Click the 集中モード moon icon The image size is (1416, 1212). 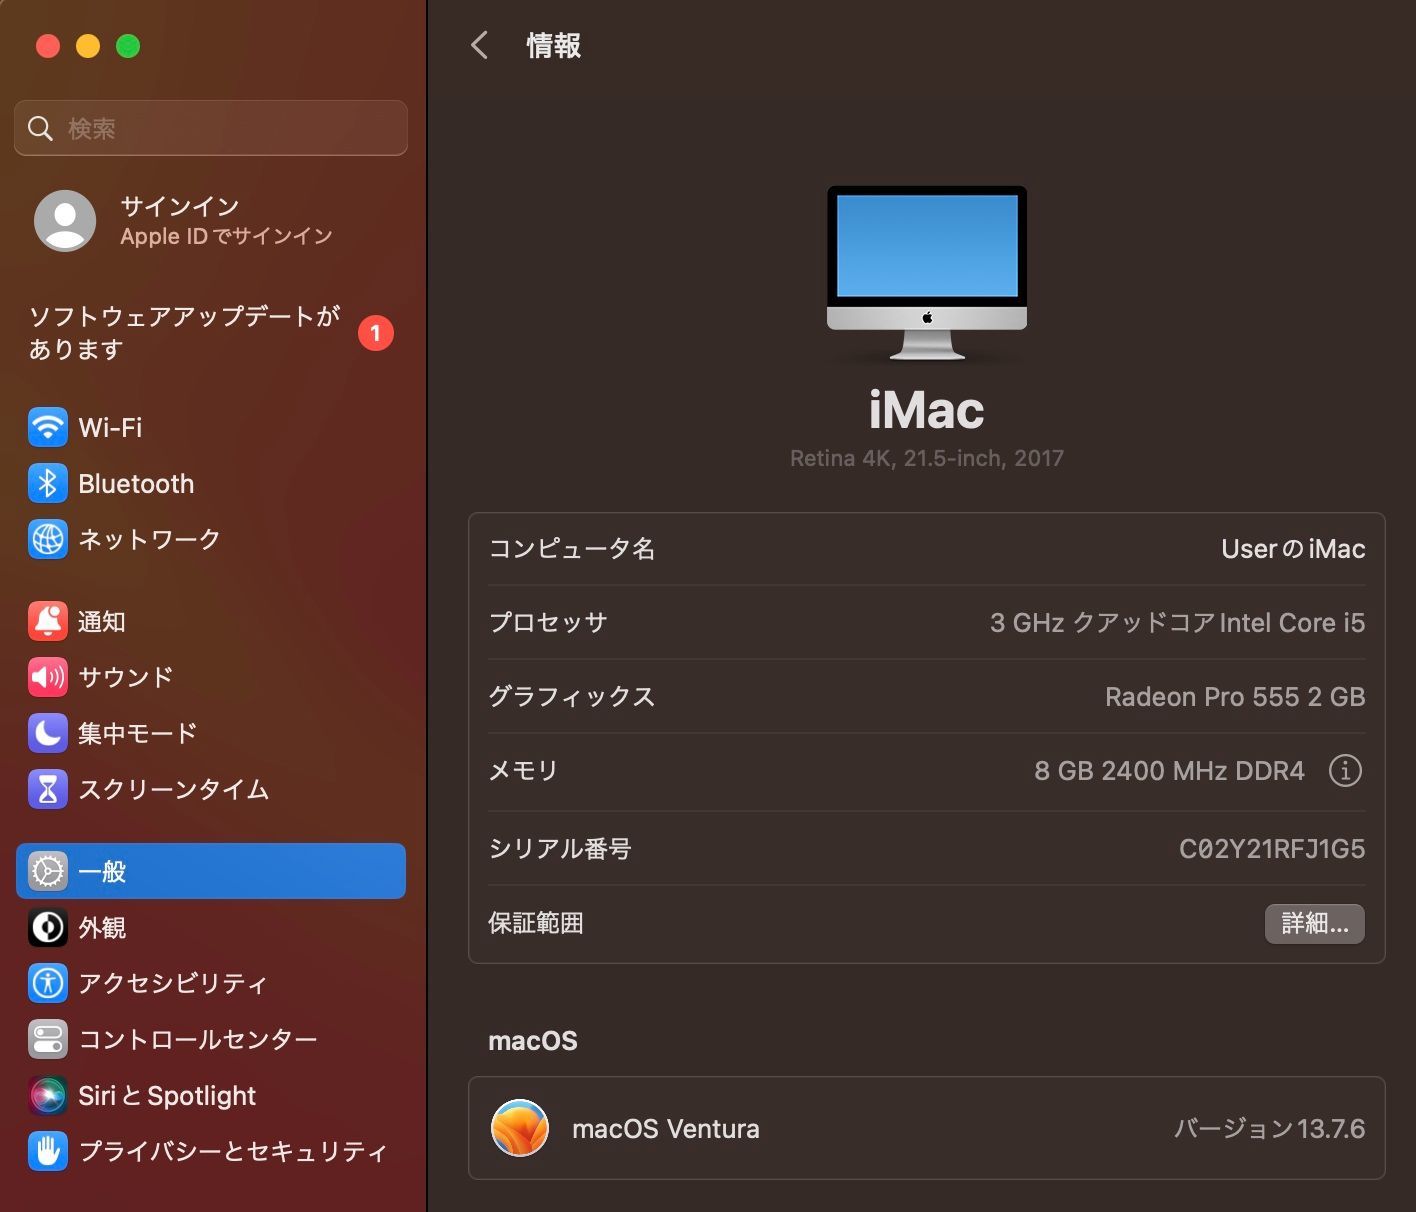pos(48,733)
